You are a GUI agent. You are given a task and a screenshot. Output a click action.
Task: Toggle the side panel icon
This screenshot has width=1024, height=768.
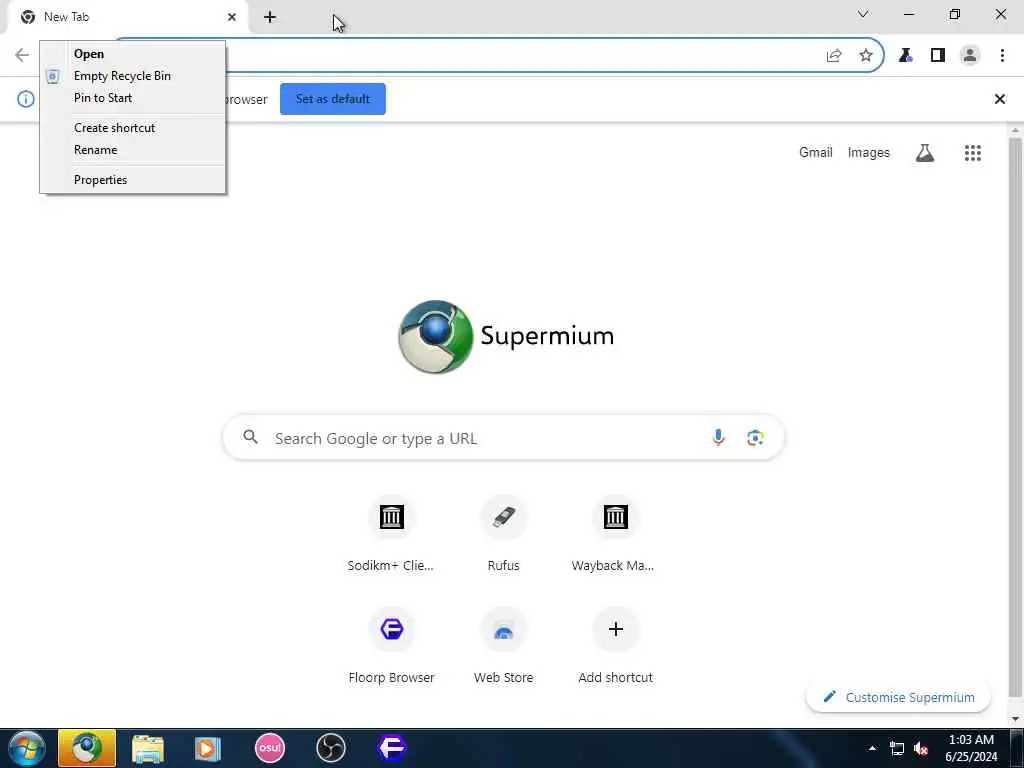click(938, 56)
